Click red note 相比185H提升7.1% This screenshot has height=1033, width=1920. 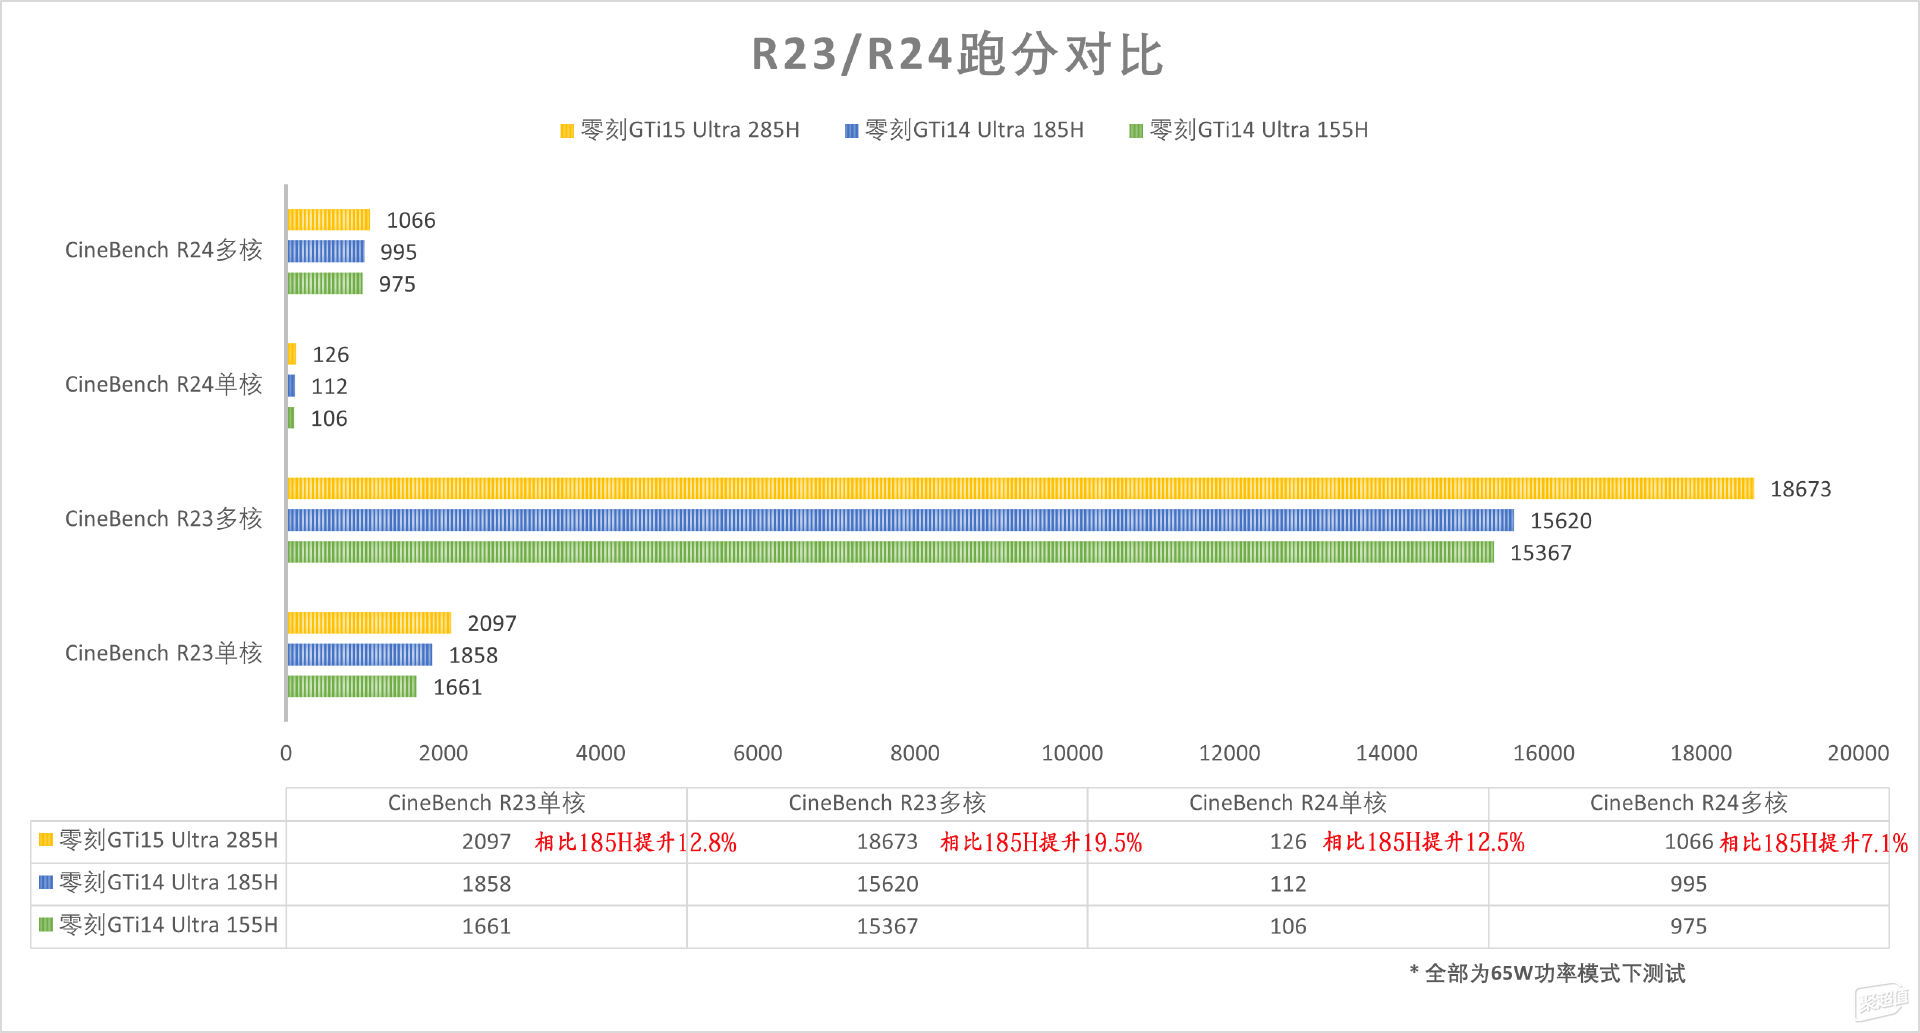point(1814,842)
